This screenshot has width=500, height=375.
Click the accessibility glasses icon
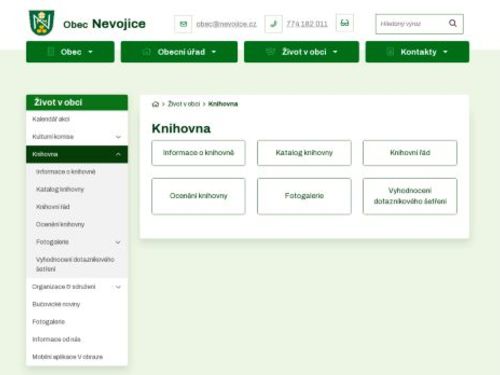(x=345, y=23)
